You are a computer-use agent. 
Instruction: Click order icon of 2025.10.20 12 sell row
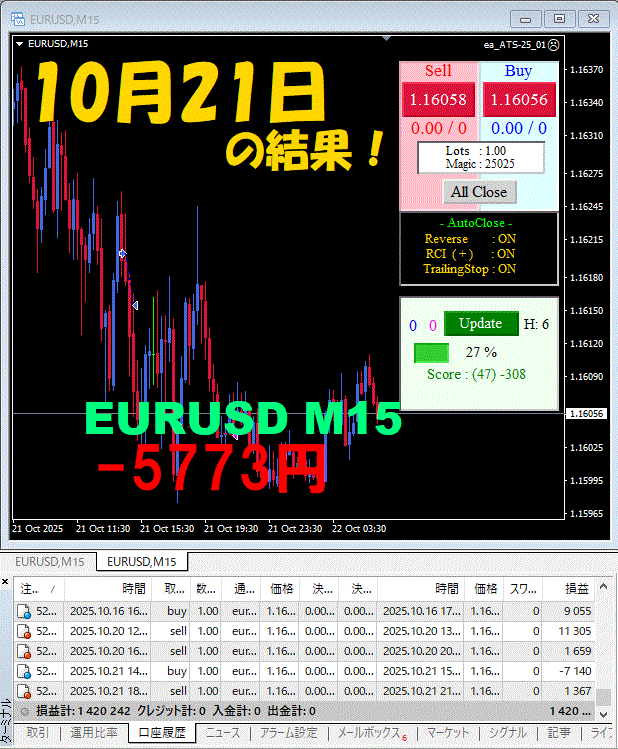click(24, 631)
